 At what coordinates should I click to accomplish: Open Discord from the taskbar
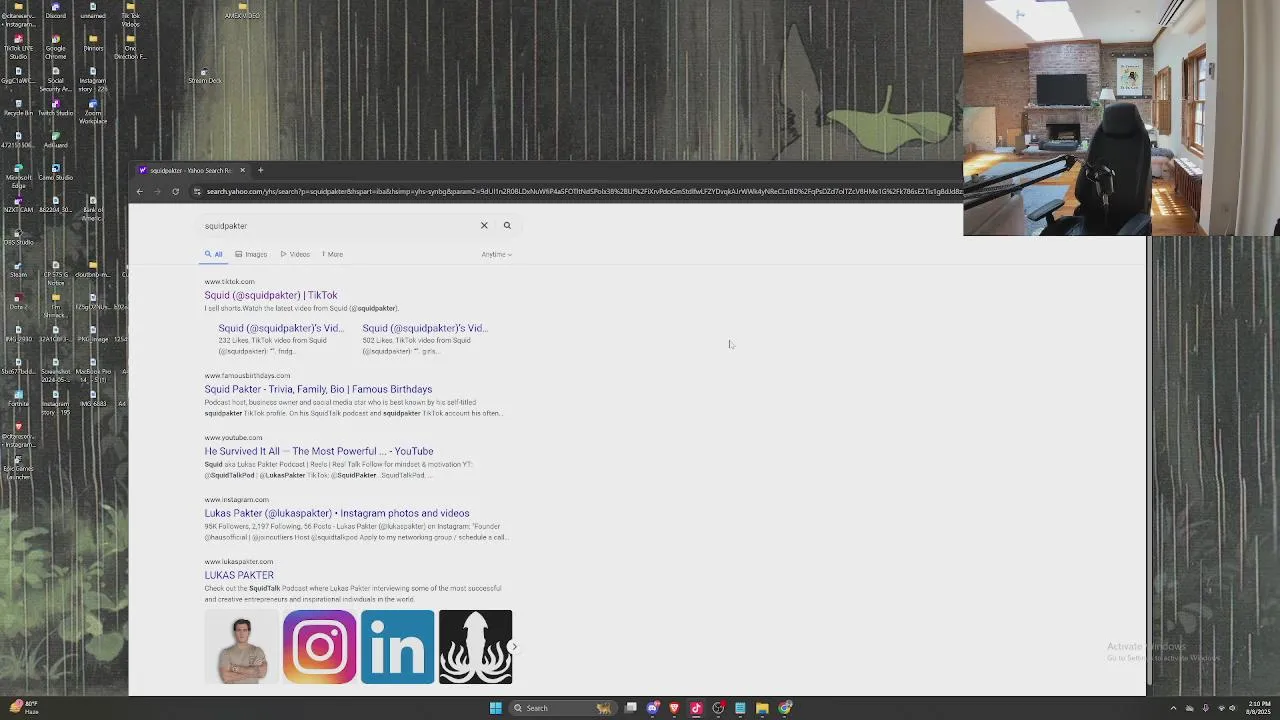click(653, 708)
